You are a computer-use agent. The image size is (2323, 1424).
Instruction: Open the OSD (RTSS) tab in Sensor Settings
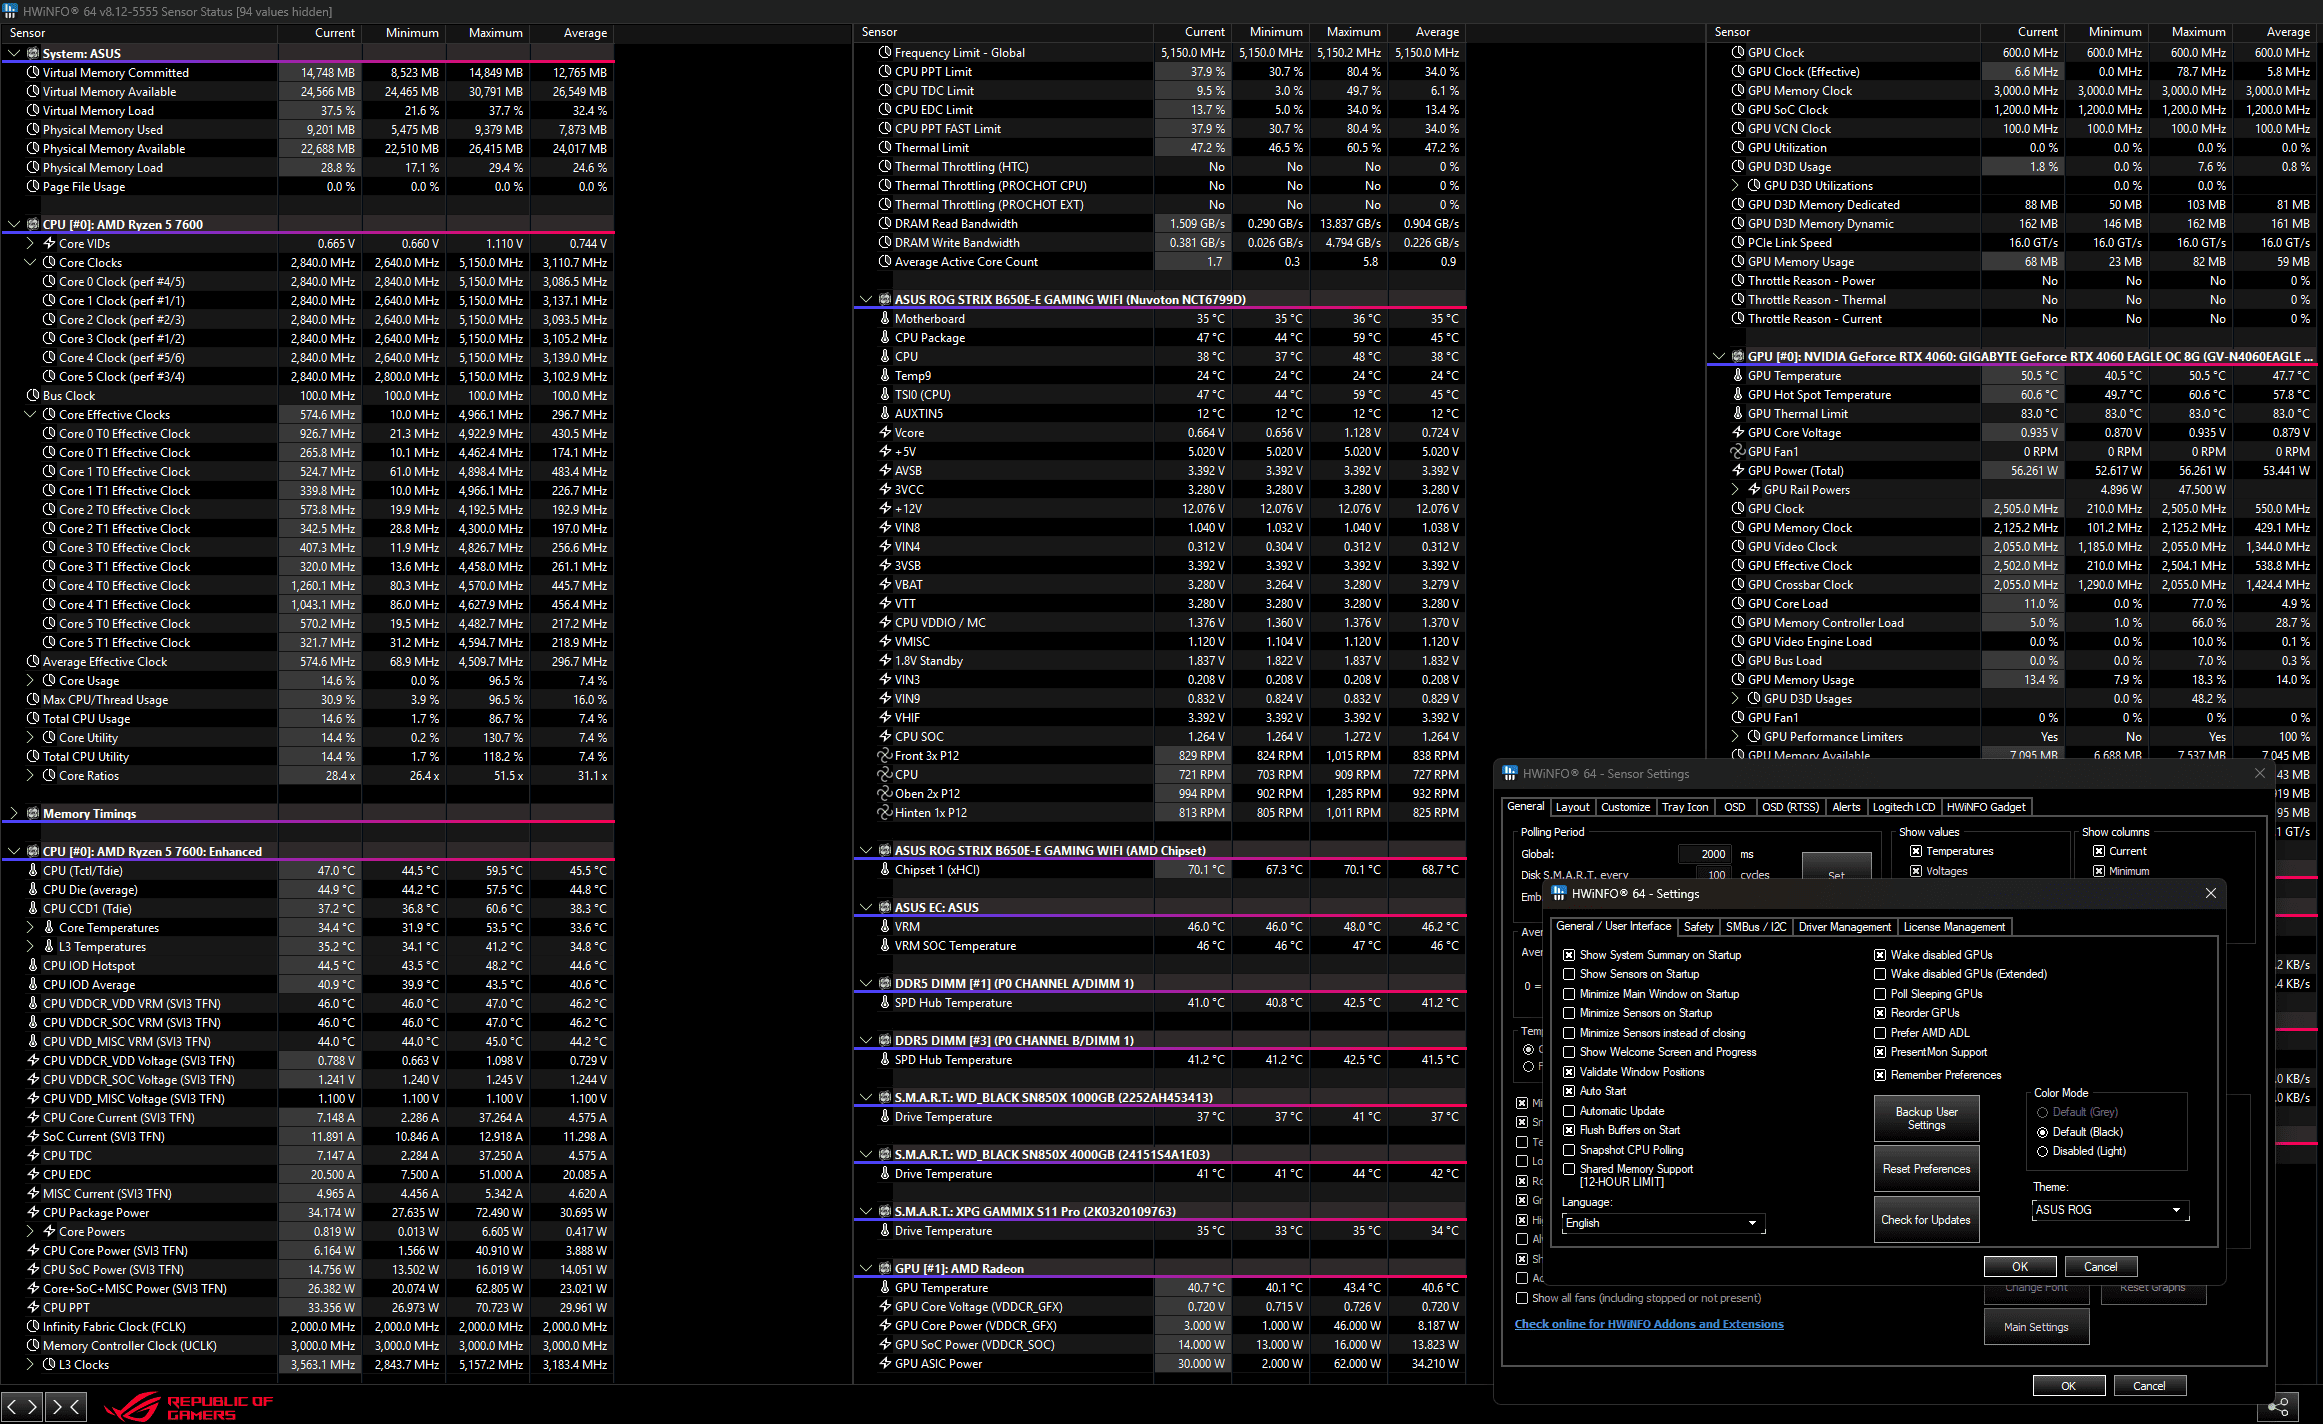tap(1790, 807)
